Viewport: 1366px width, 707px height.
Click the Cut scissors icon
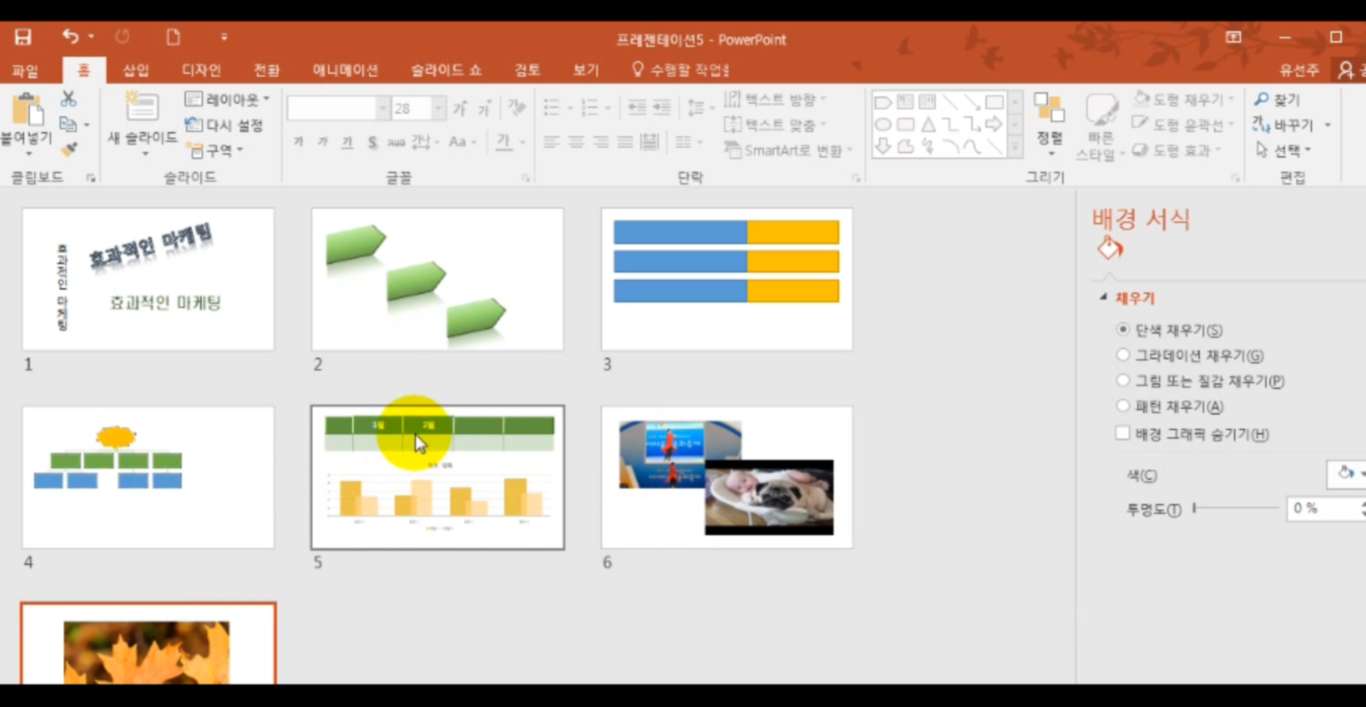click(68, 99)
